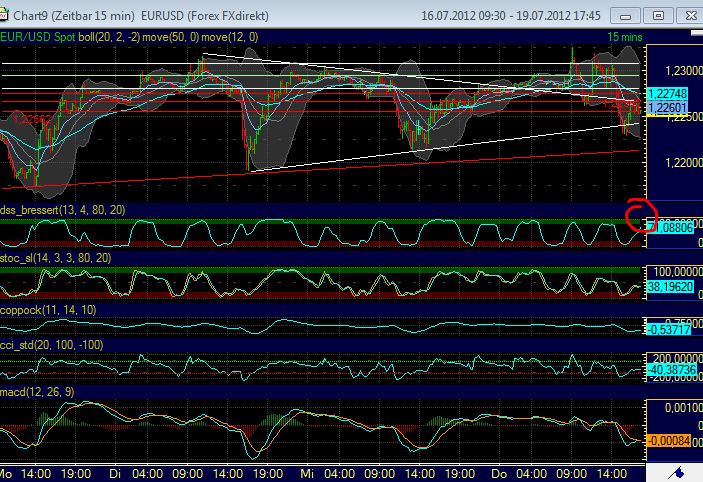Viewport: 703px width, 482px height.
Task: Click the MACD value -0,00084
Action: click(x=669, y=441)
